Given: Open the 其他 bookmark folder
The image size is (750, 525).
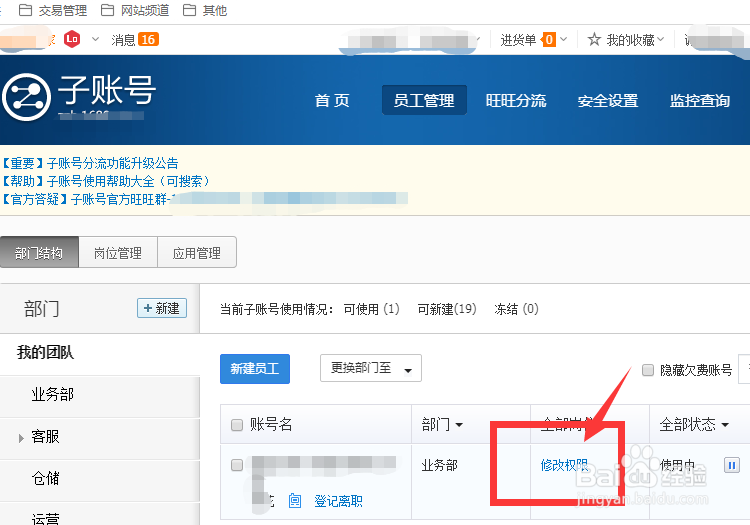Looking at the screenshot, I should (205, 10).
